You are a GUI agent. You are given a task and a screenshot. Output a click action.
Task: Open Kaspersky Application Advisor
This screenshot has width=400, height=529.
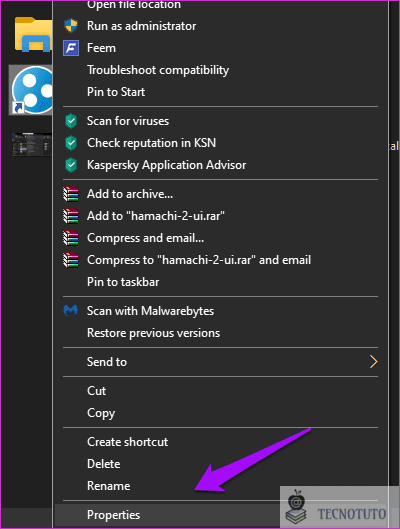(166, 165)
